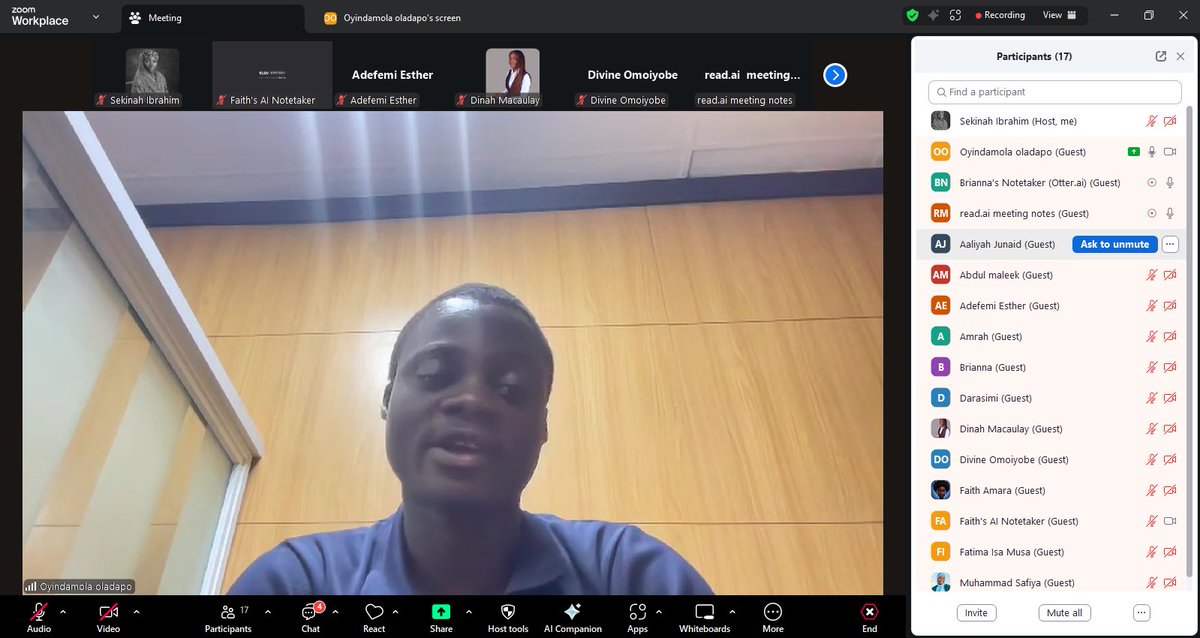Open the More options menu
The width and height of the screenshot is (1200, 638).
coord(773,616)
